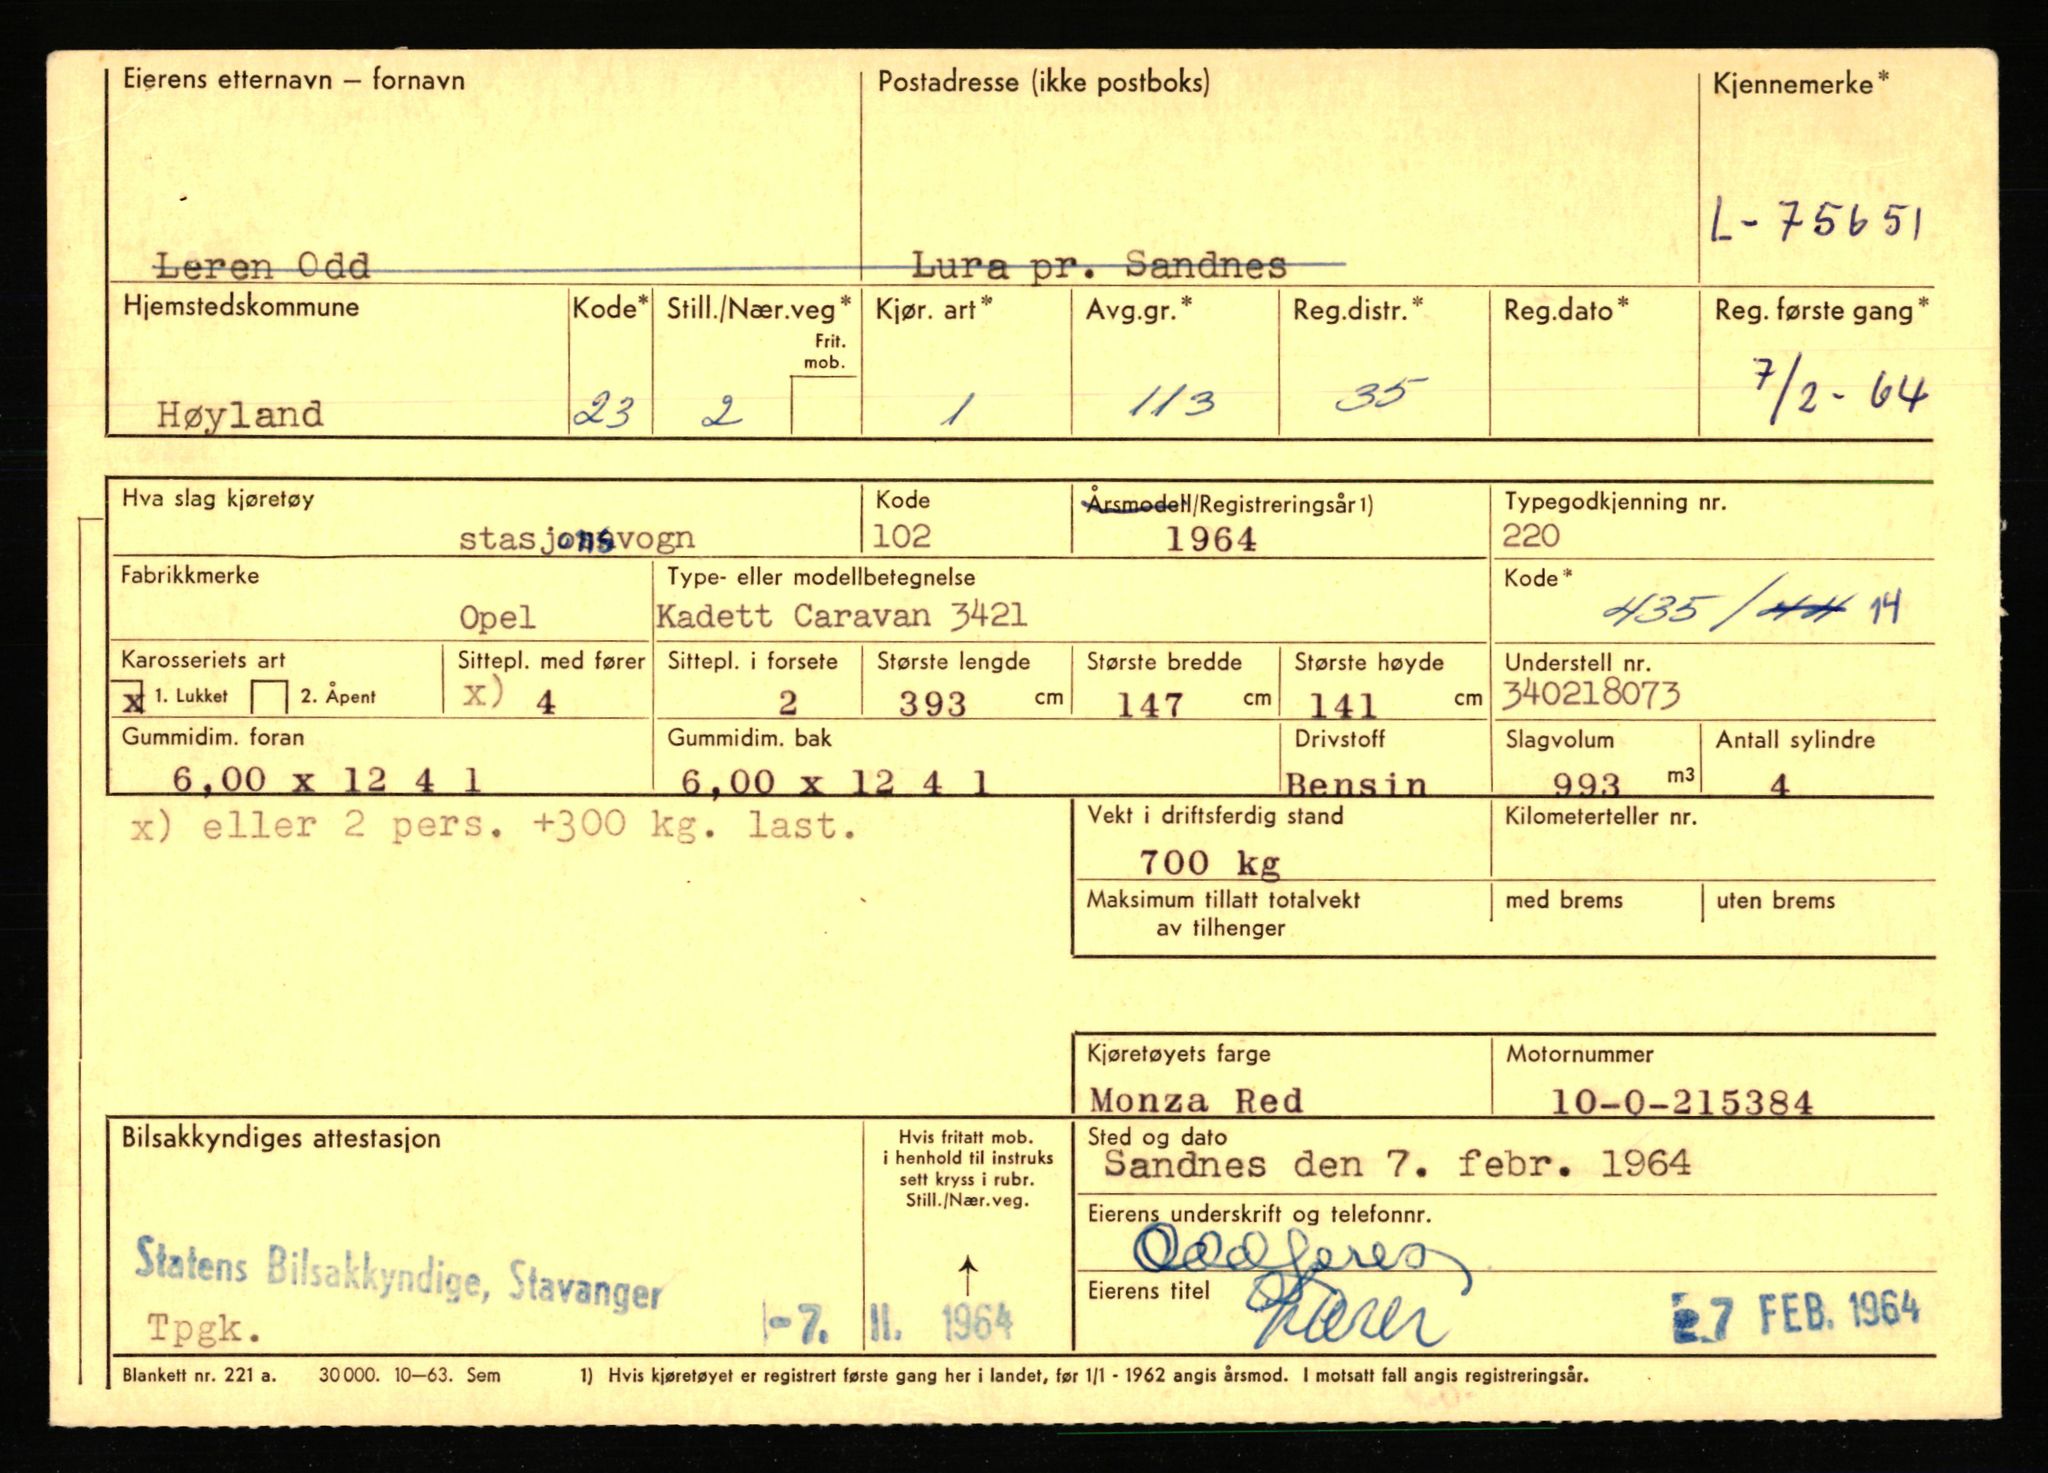Select the Fabrikkmerke value 'Opel'
The width and height of the screenshot is (2048, 1473).
(497, 618)
